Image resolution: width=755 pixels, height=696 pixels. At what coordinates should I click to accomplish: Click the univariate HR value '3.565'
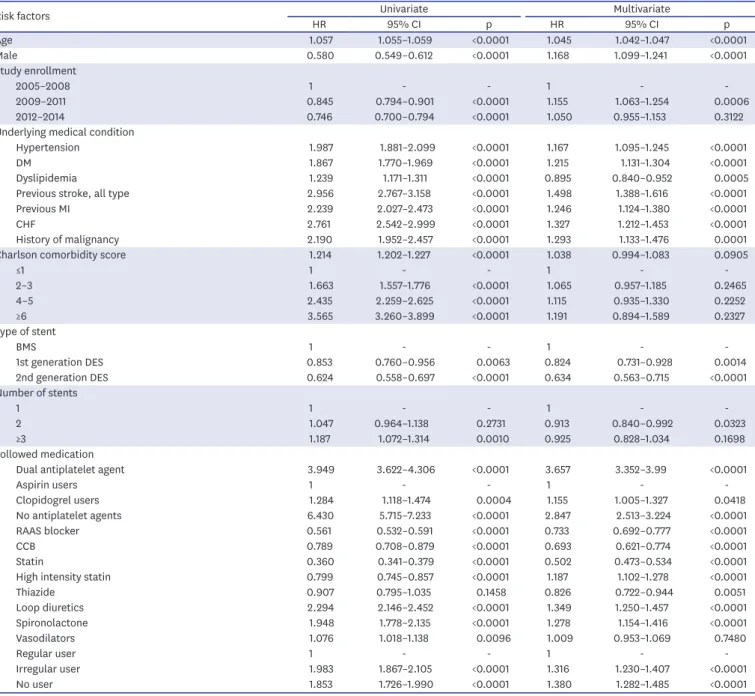tap(320, 316)
